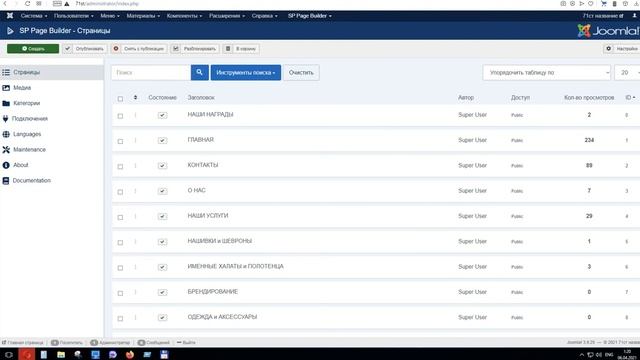Click the SP Page Builder title icon

coord(10,31)
